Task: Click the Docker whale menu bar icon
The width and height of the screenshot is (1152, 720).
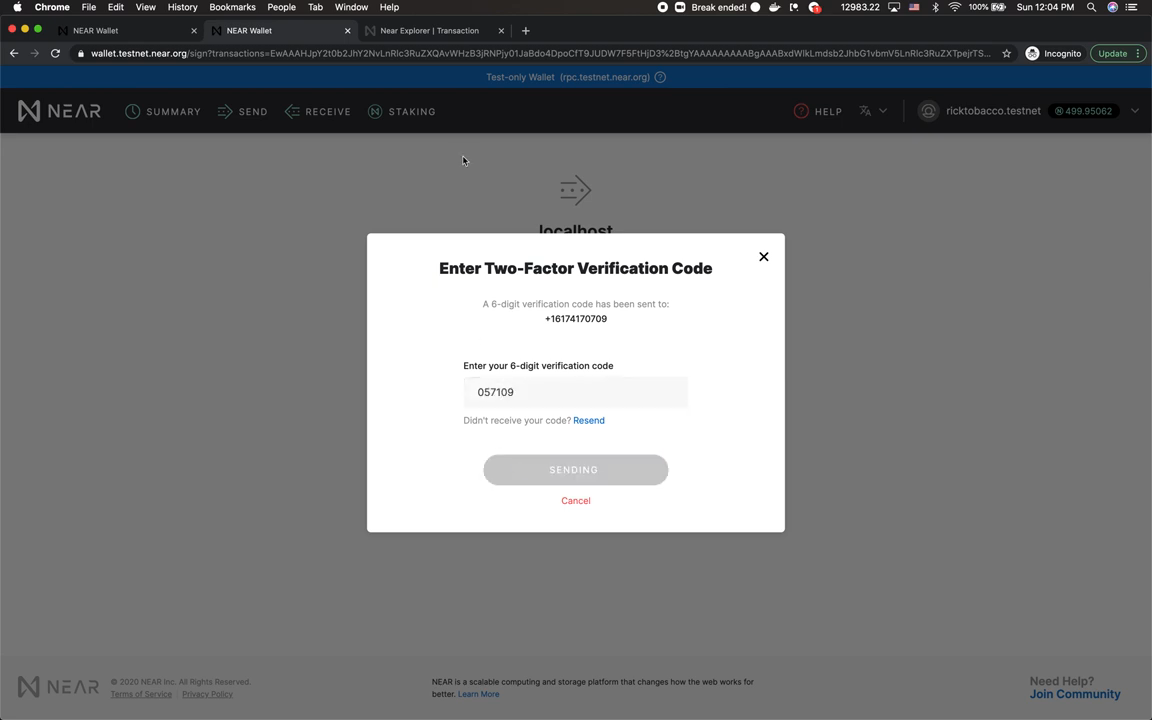Action: [774, 7]
